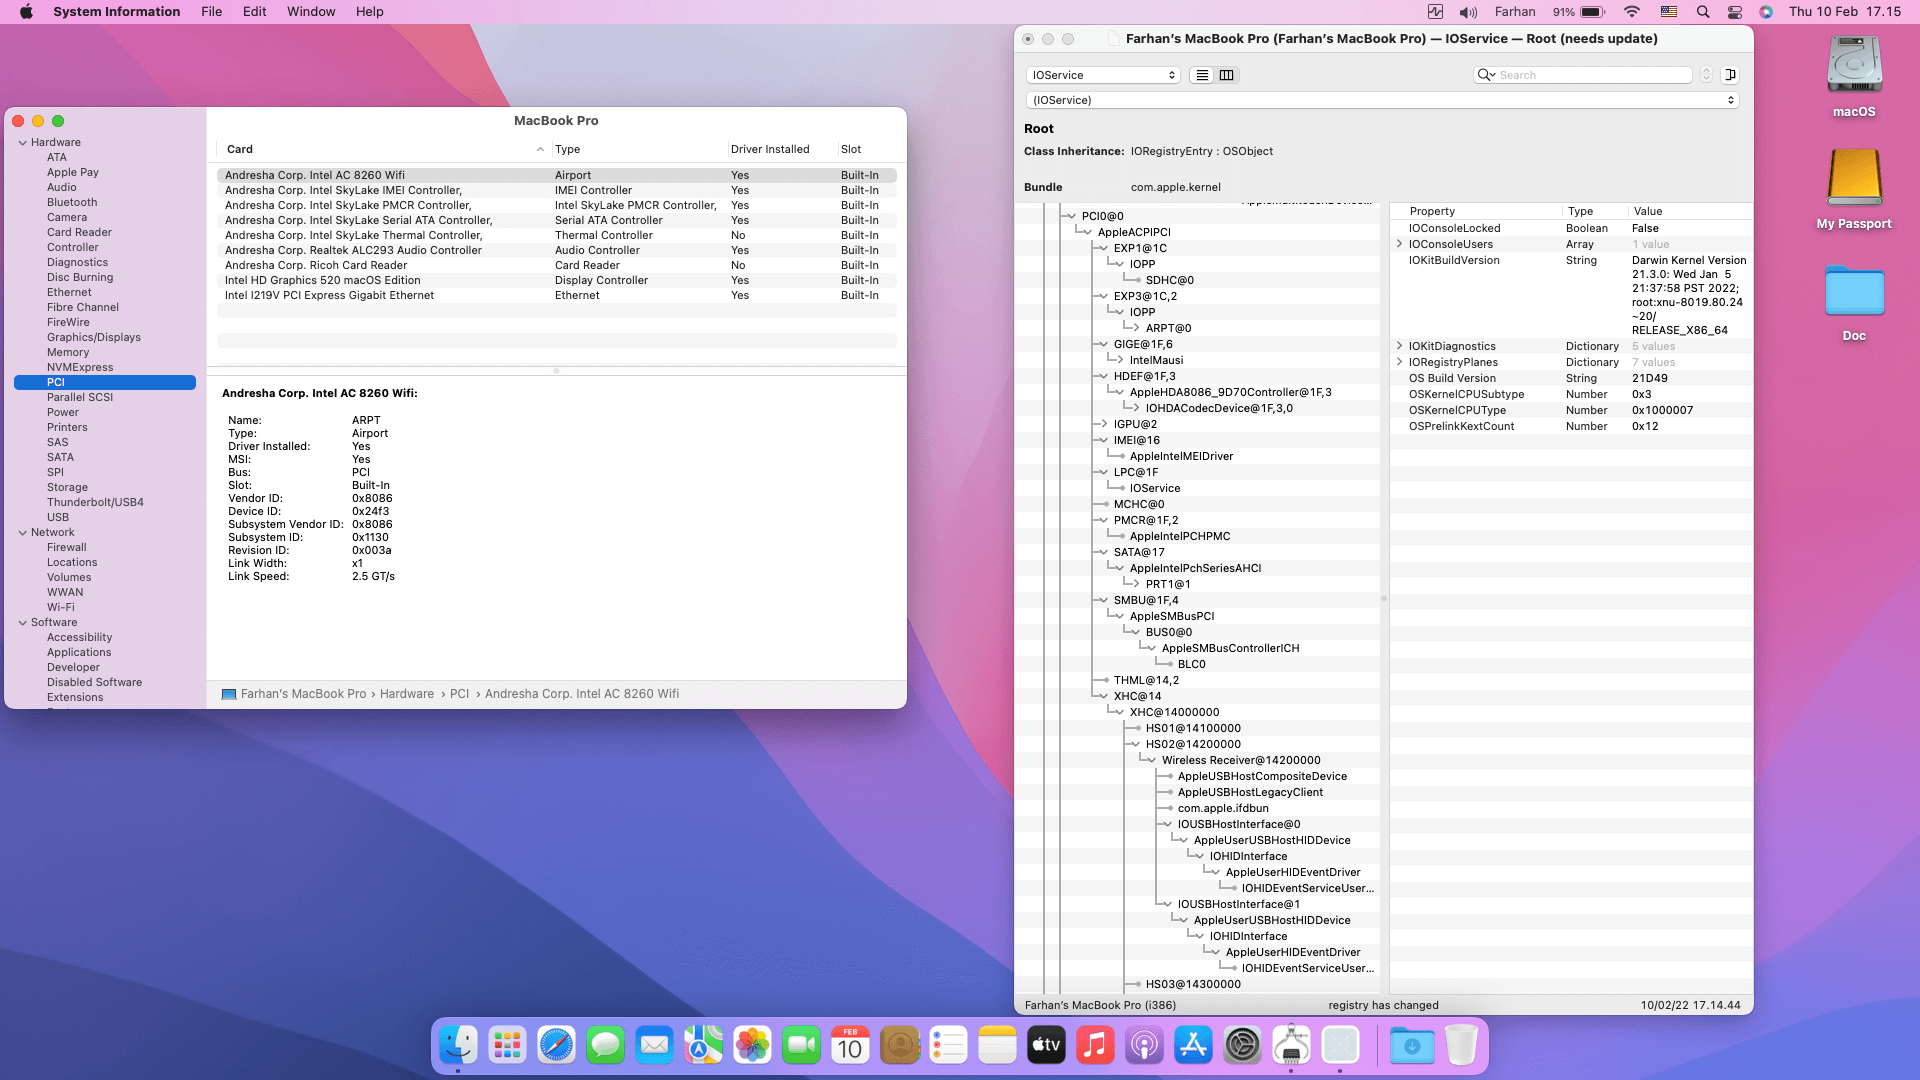Image resolution: width=1920 pixels, height=1080 pixels.
Task: Expand the IOKitDiagnostics property row
Action: (1399, 346)
